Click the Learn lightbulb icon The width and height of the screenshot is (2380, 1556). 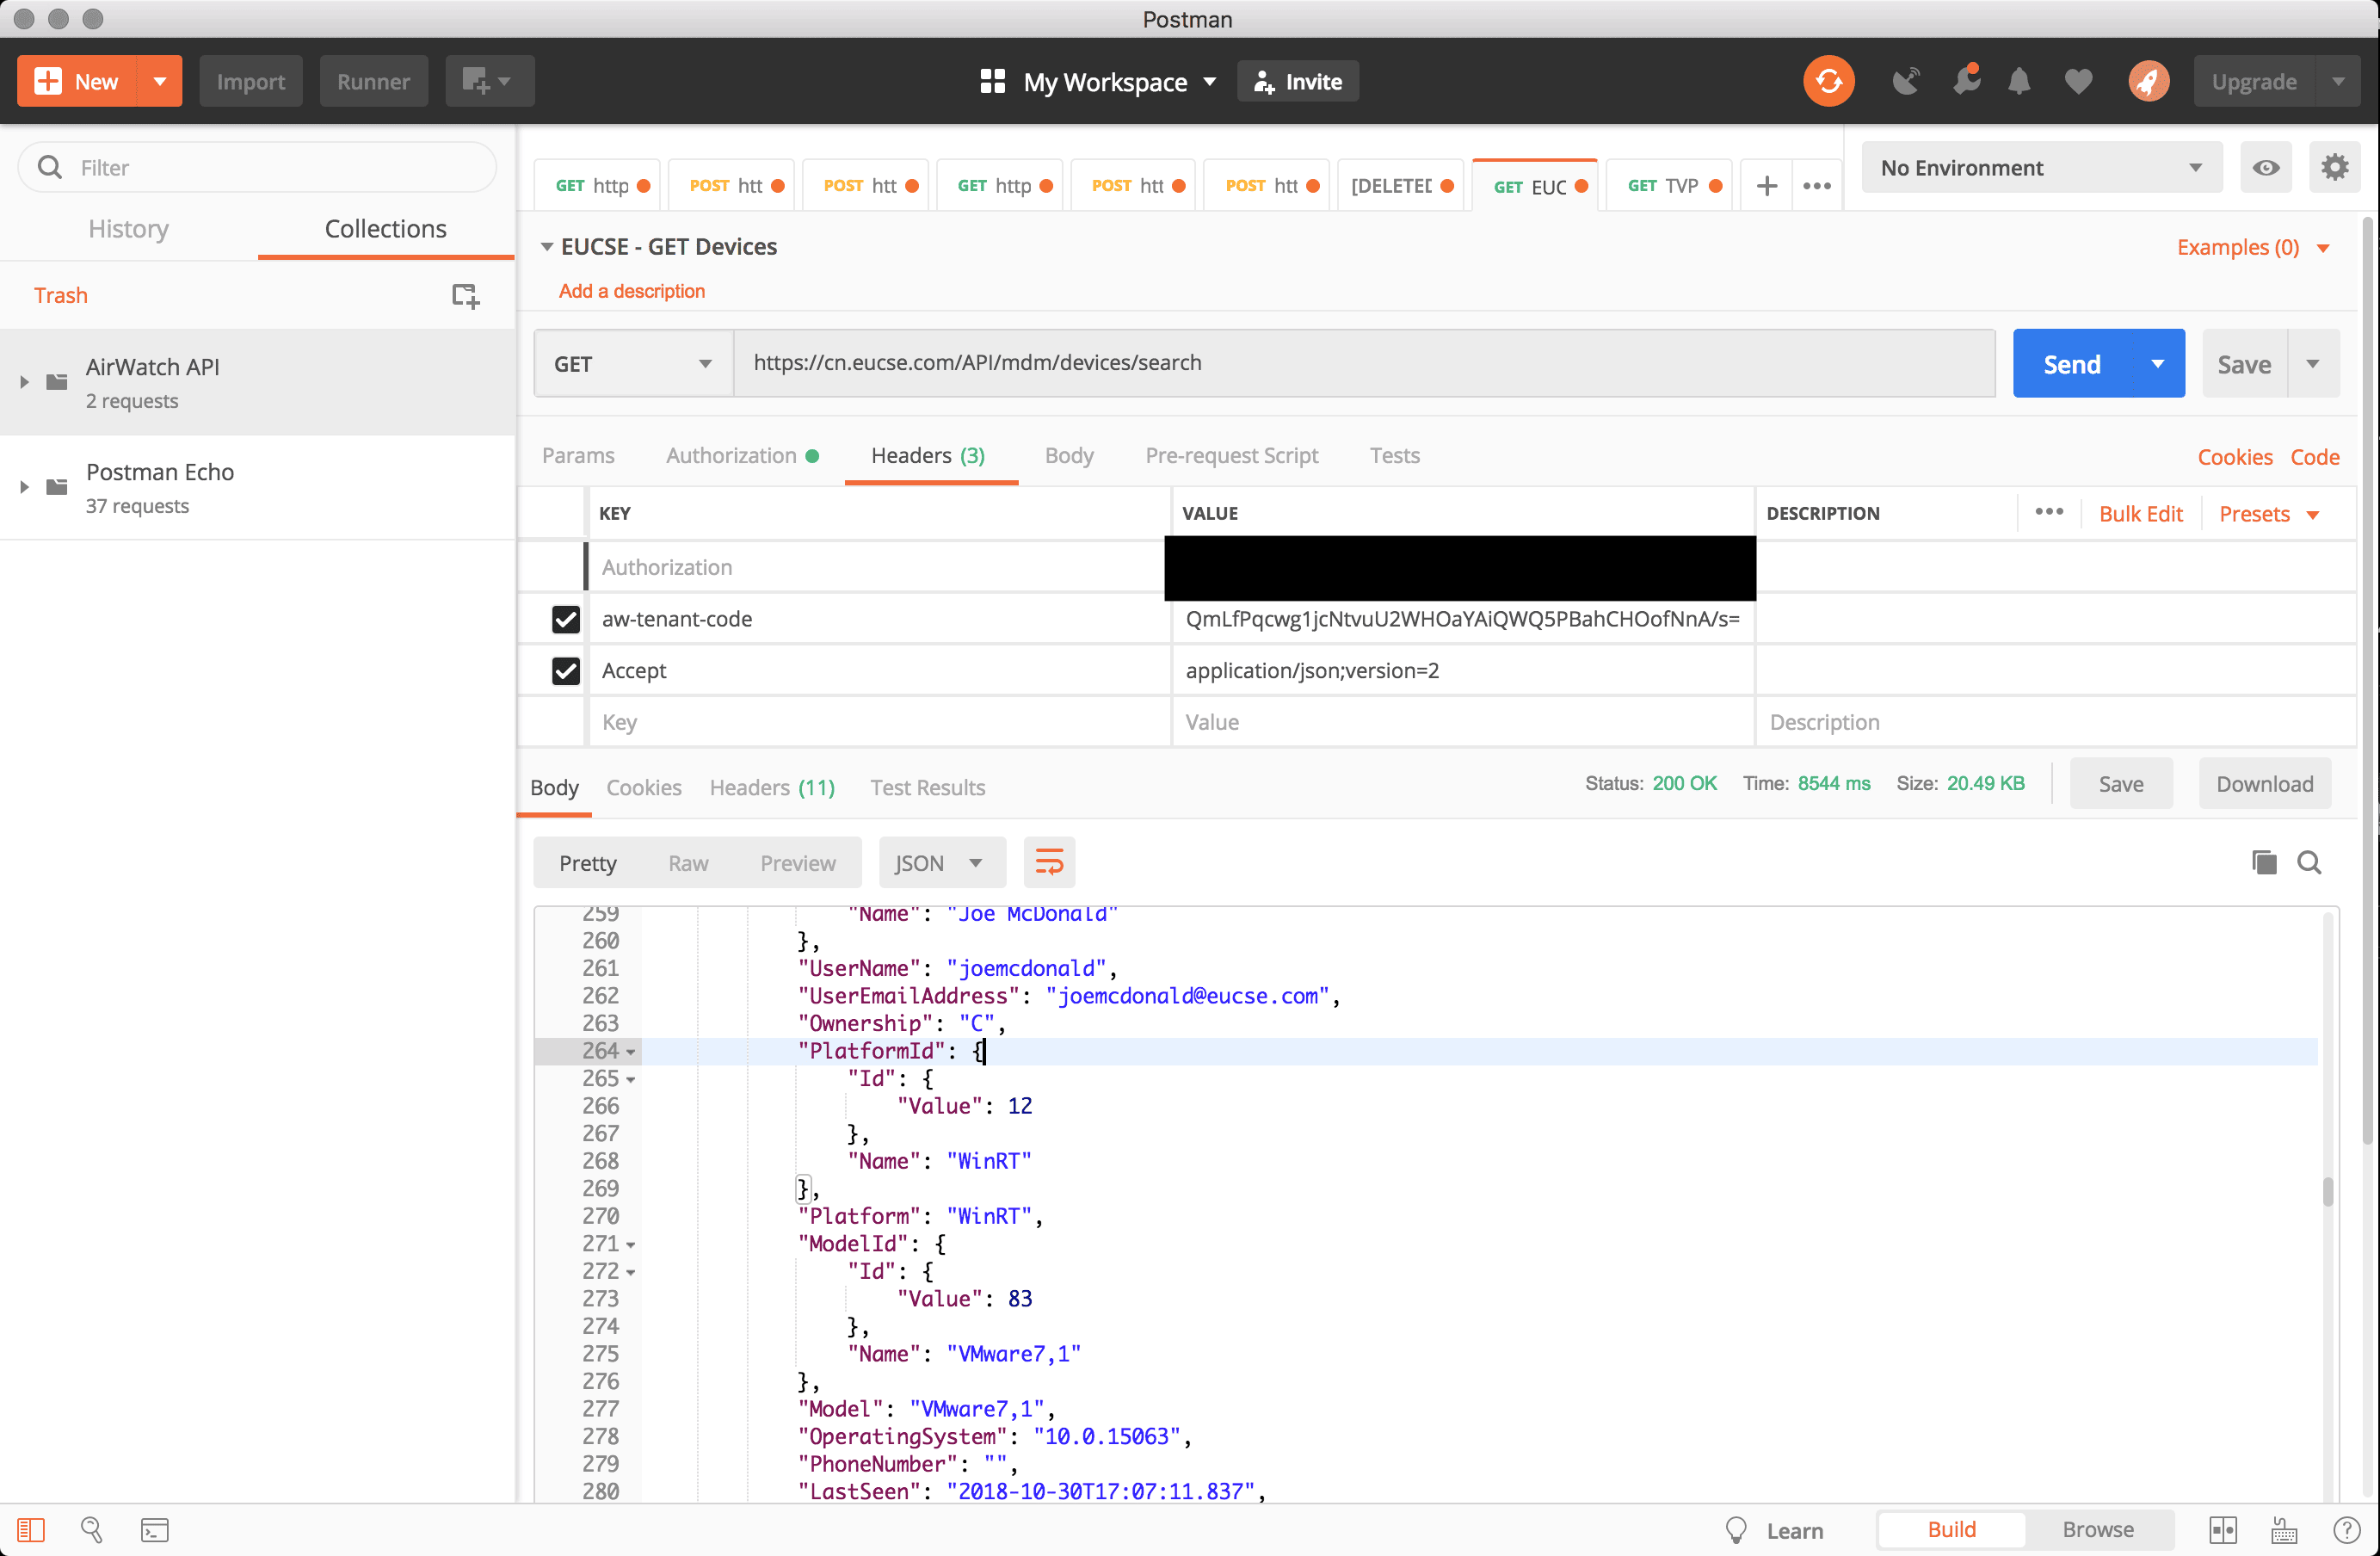(1736, 1530)
